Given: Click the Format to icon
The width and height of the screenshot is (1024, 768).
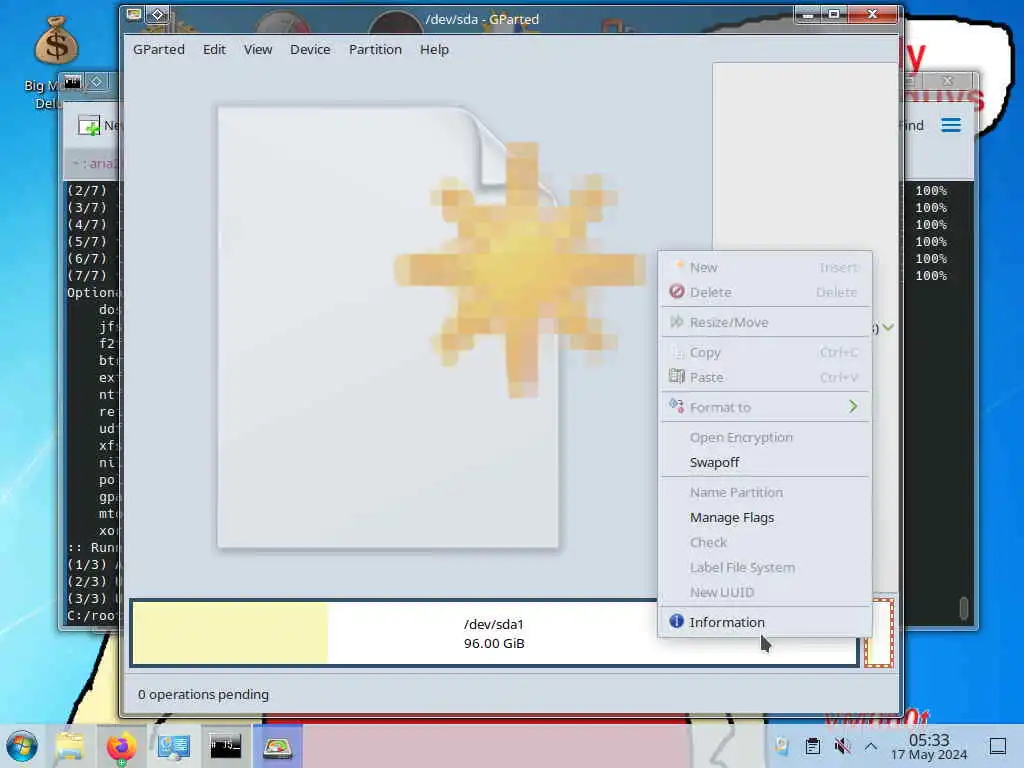Looking at the screenshot, I should point(677,406).
